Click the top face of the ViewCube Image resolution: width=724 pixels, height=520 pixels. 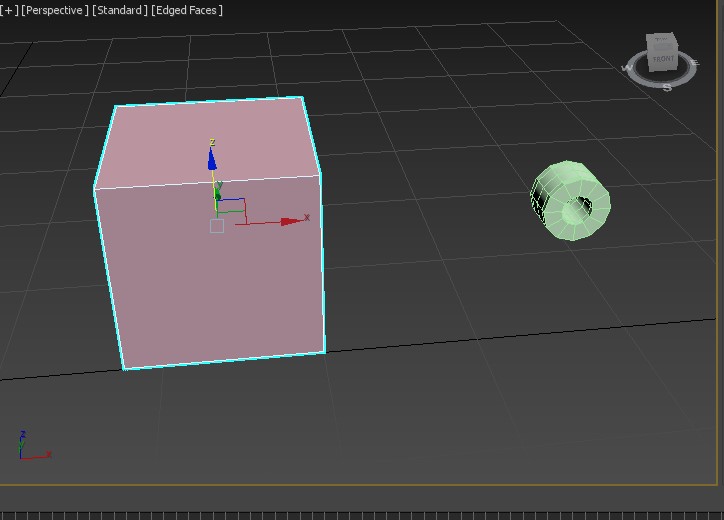(661, 41)
